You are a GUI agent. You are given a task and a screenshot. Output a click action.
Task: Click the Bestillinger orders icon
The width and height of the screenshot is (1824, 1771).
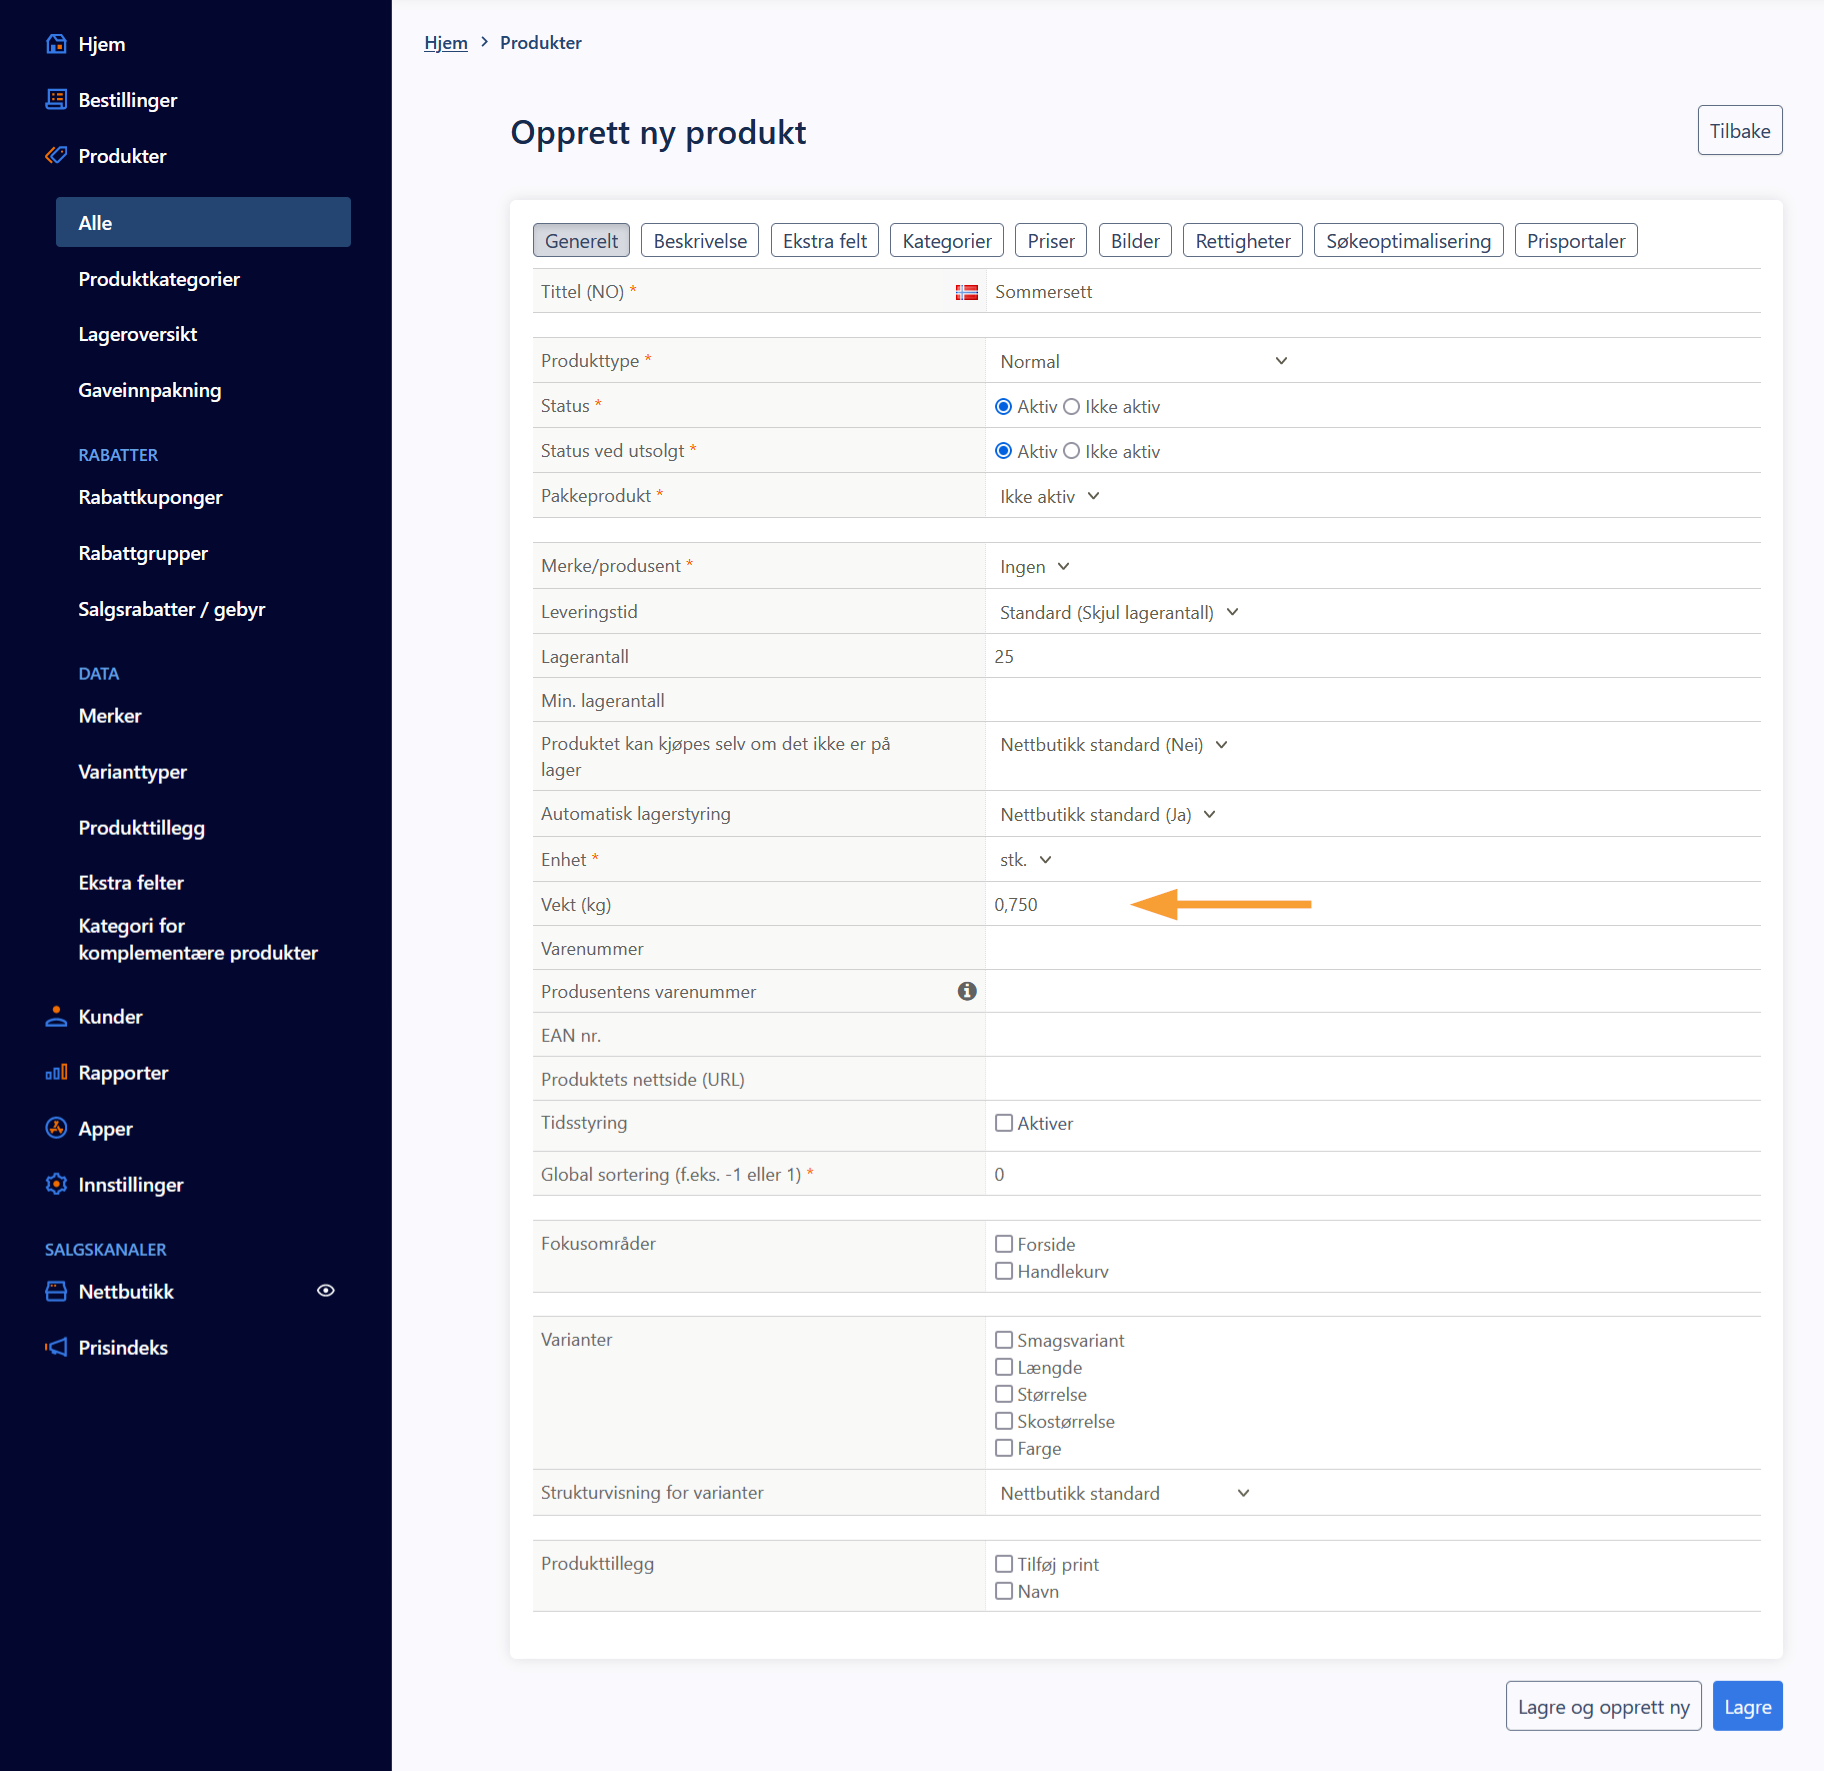tap(56, 100)
